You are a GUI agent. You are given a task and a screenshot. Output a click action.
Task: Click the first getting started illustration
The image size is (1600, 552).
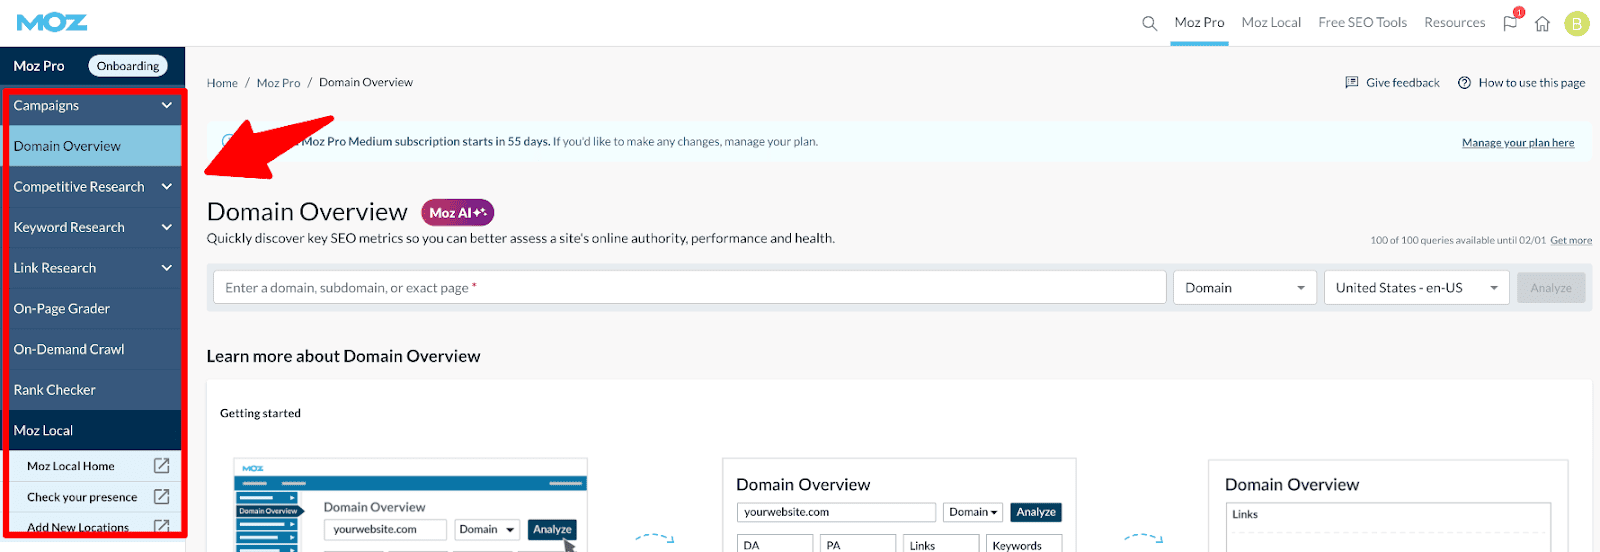tap(410, 505)
